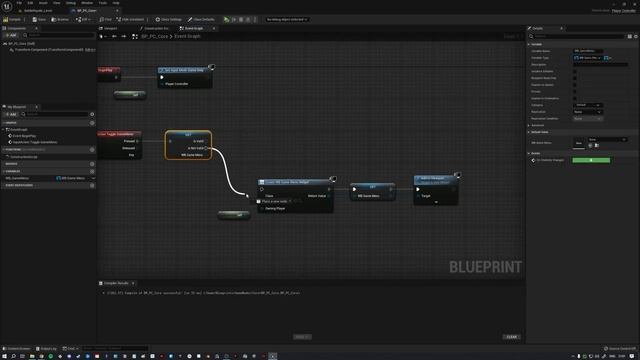This screenshot has height=360, width=640.
Task: Click the Unreal Engine logo icon
Action: click(7, 7)
